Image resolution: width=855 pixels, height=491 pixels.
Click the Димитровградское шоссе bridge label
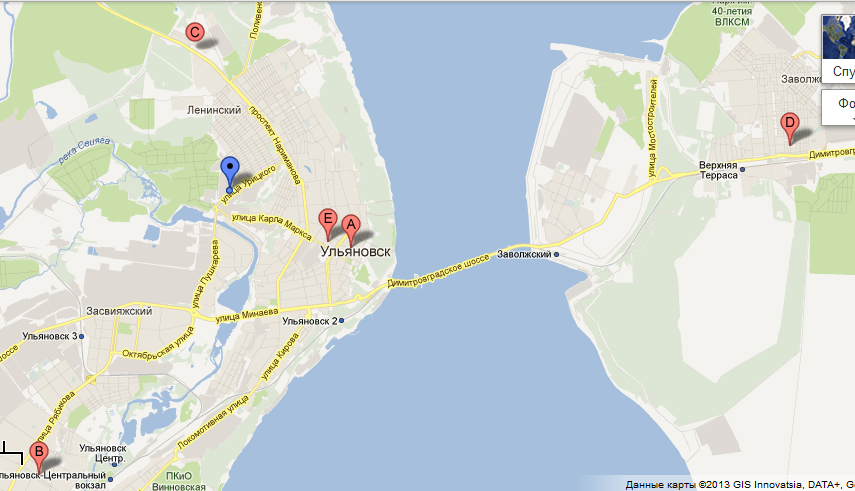(x=438, y=271)
